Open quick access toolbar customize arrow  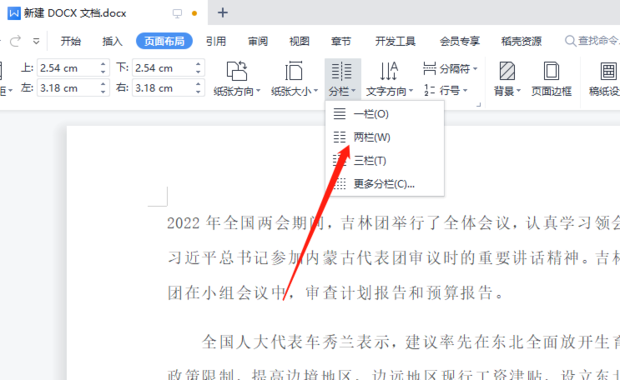click(36, 41)
